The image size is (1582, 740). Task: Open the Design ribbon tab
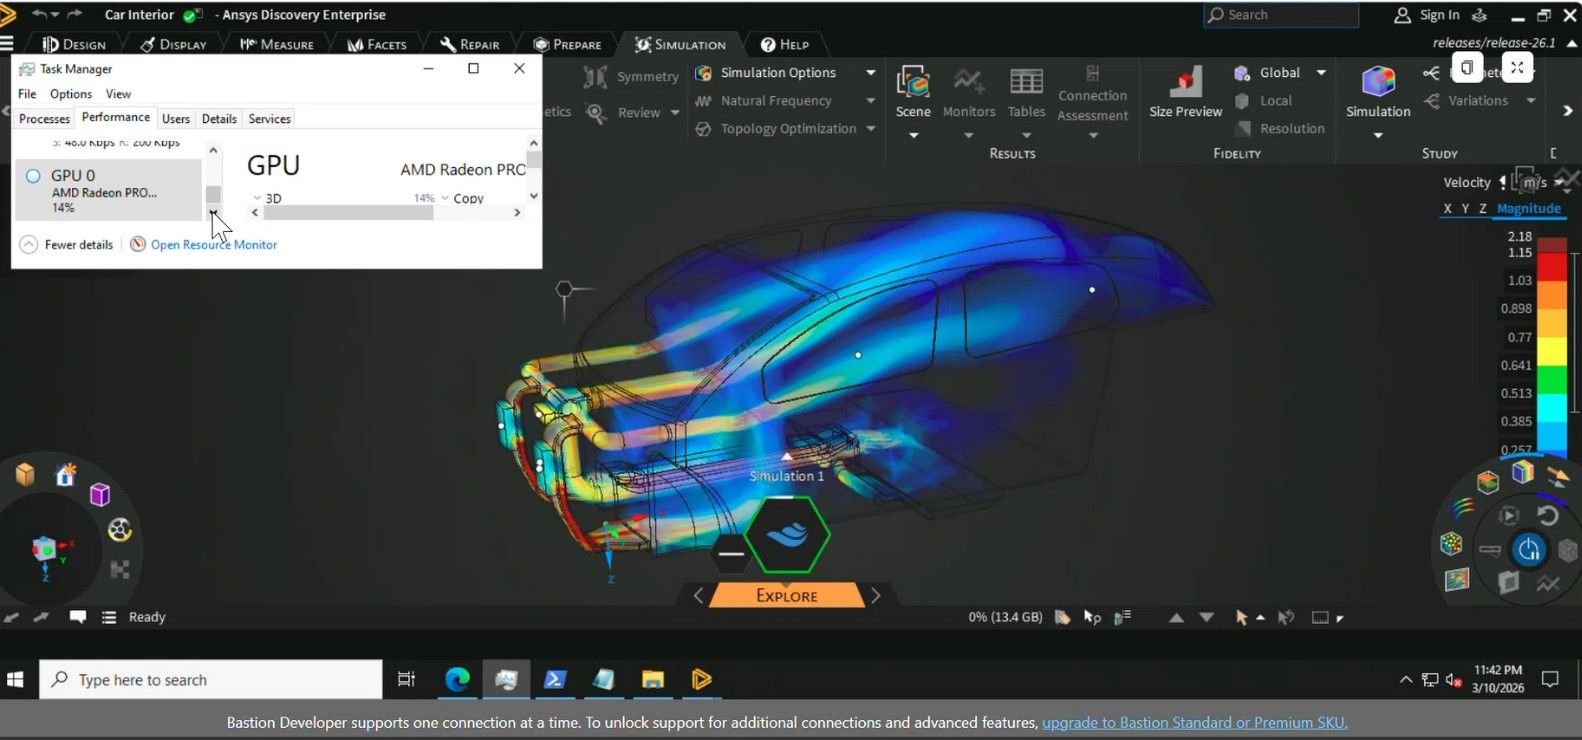[x=75, y=45]
